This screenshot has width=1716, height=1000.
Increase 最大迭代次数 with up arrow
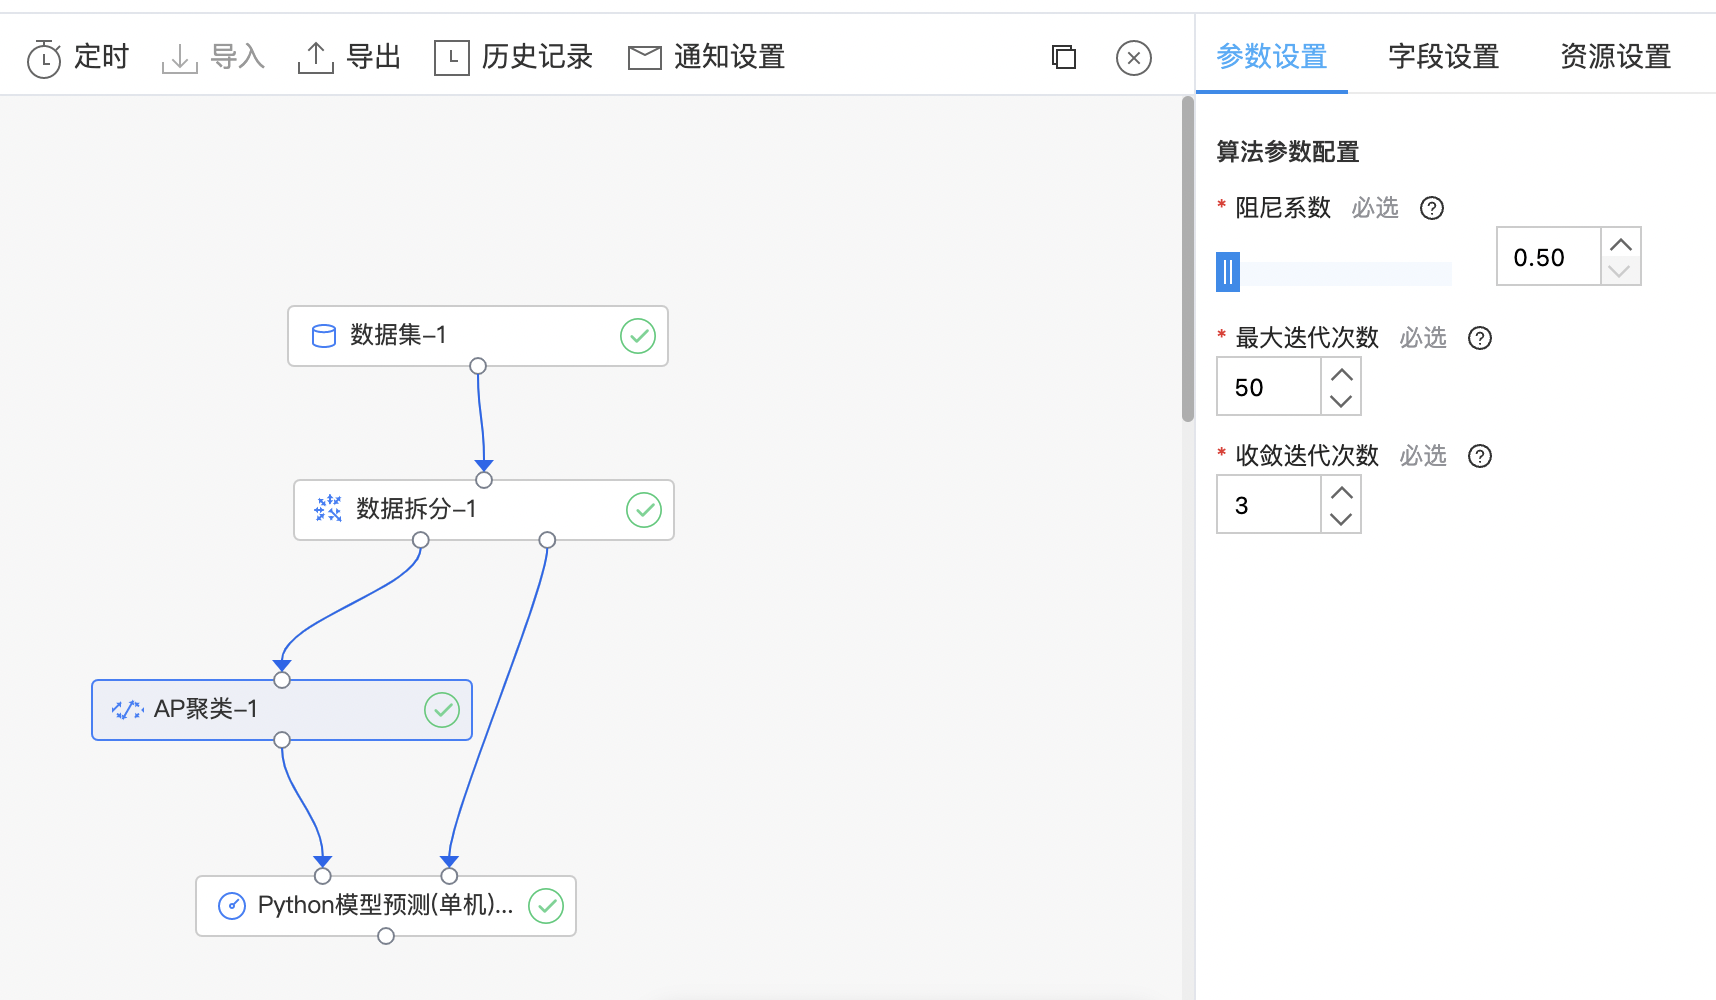(1341, 374)
